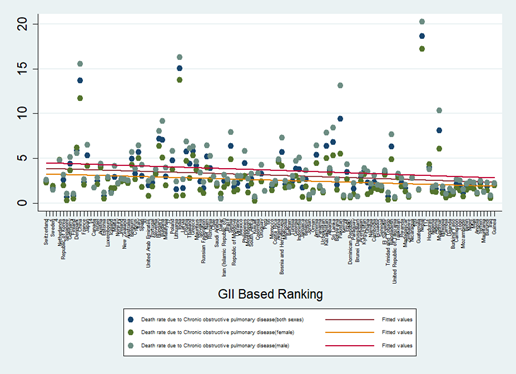Click the 'Fitted values' text beside maroon line
516x374 pixels.
[397, 320]
